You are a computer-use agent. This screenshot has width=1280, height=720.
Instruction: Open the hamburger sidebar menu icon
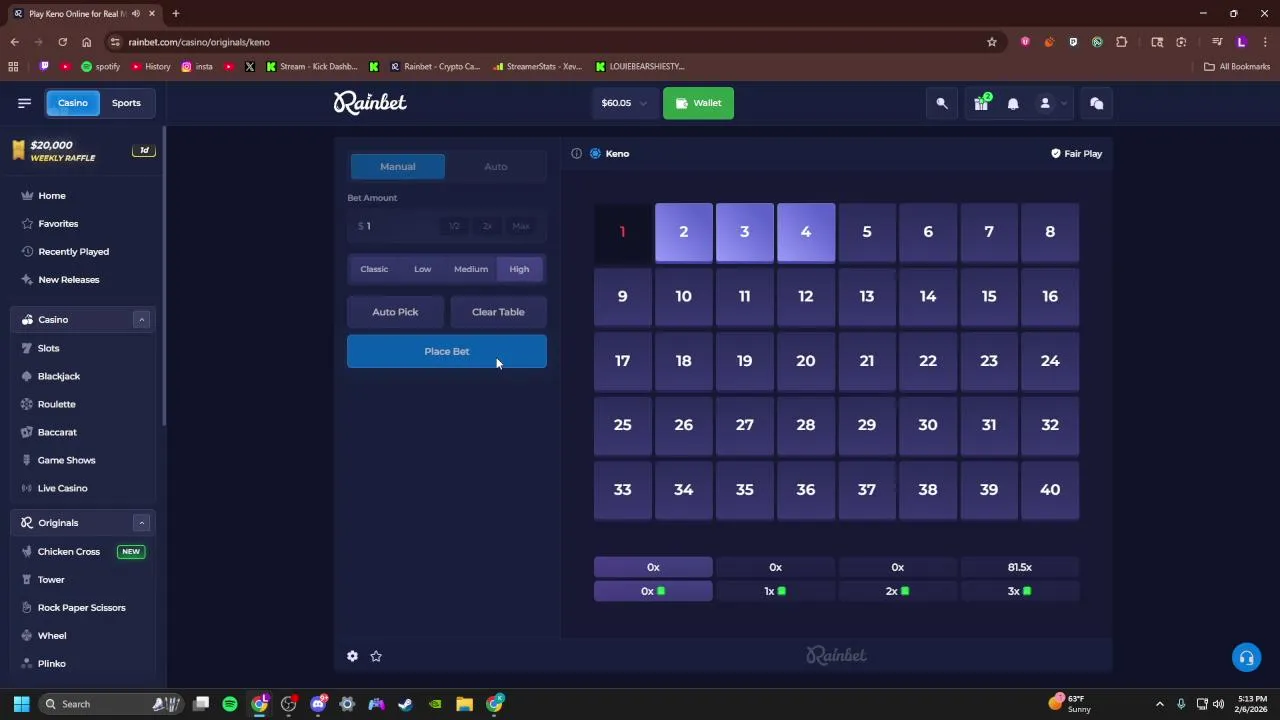(24, 103)
